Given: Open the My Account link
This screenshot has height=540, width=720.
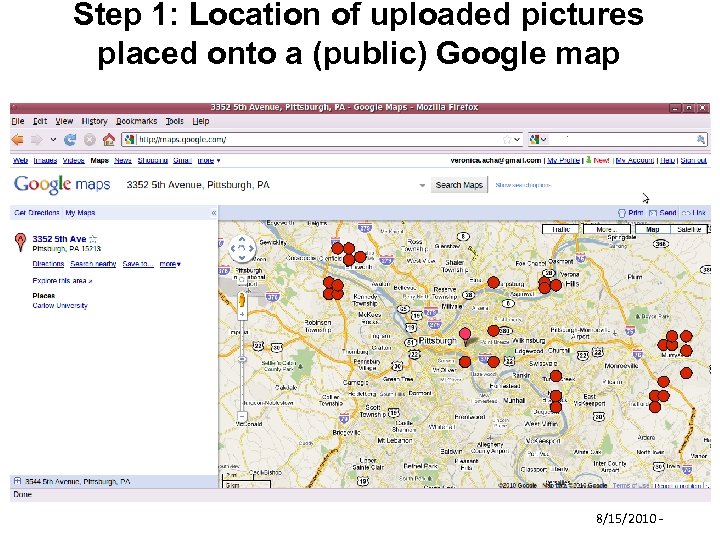Looking at the screenshot, I should pos(635,160).
